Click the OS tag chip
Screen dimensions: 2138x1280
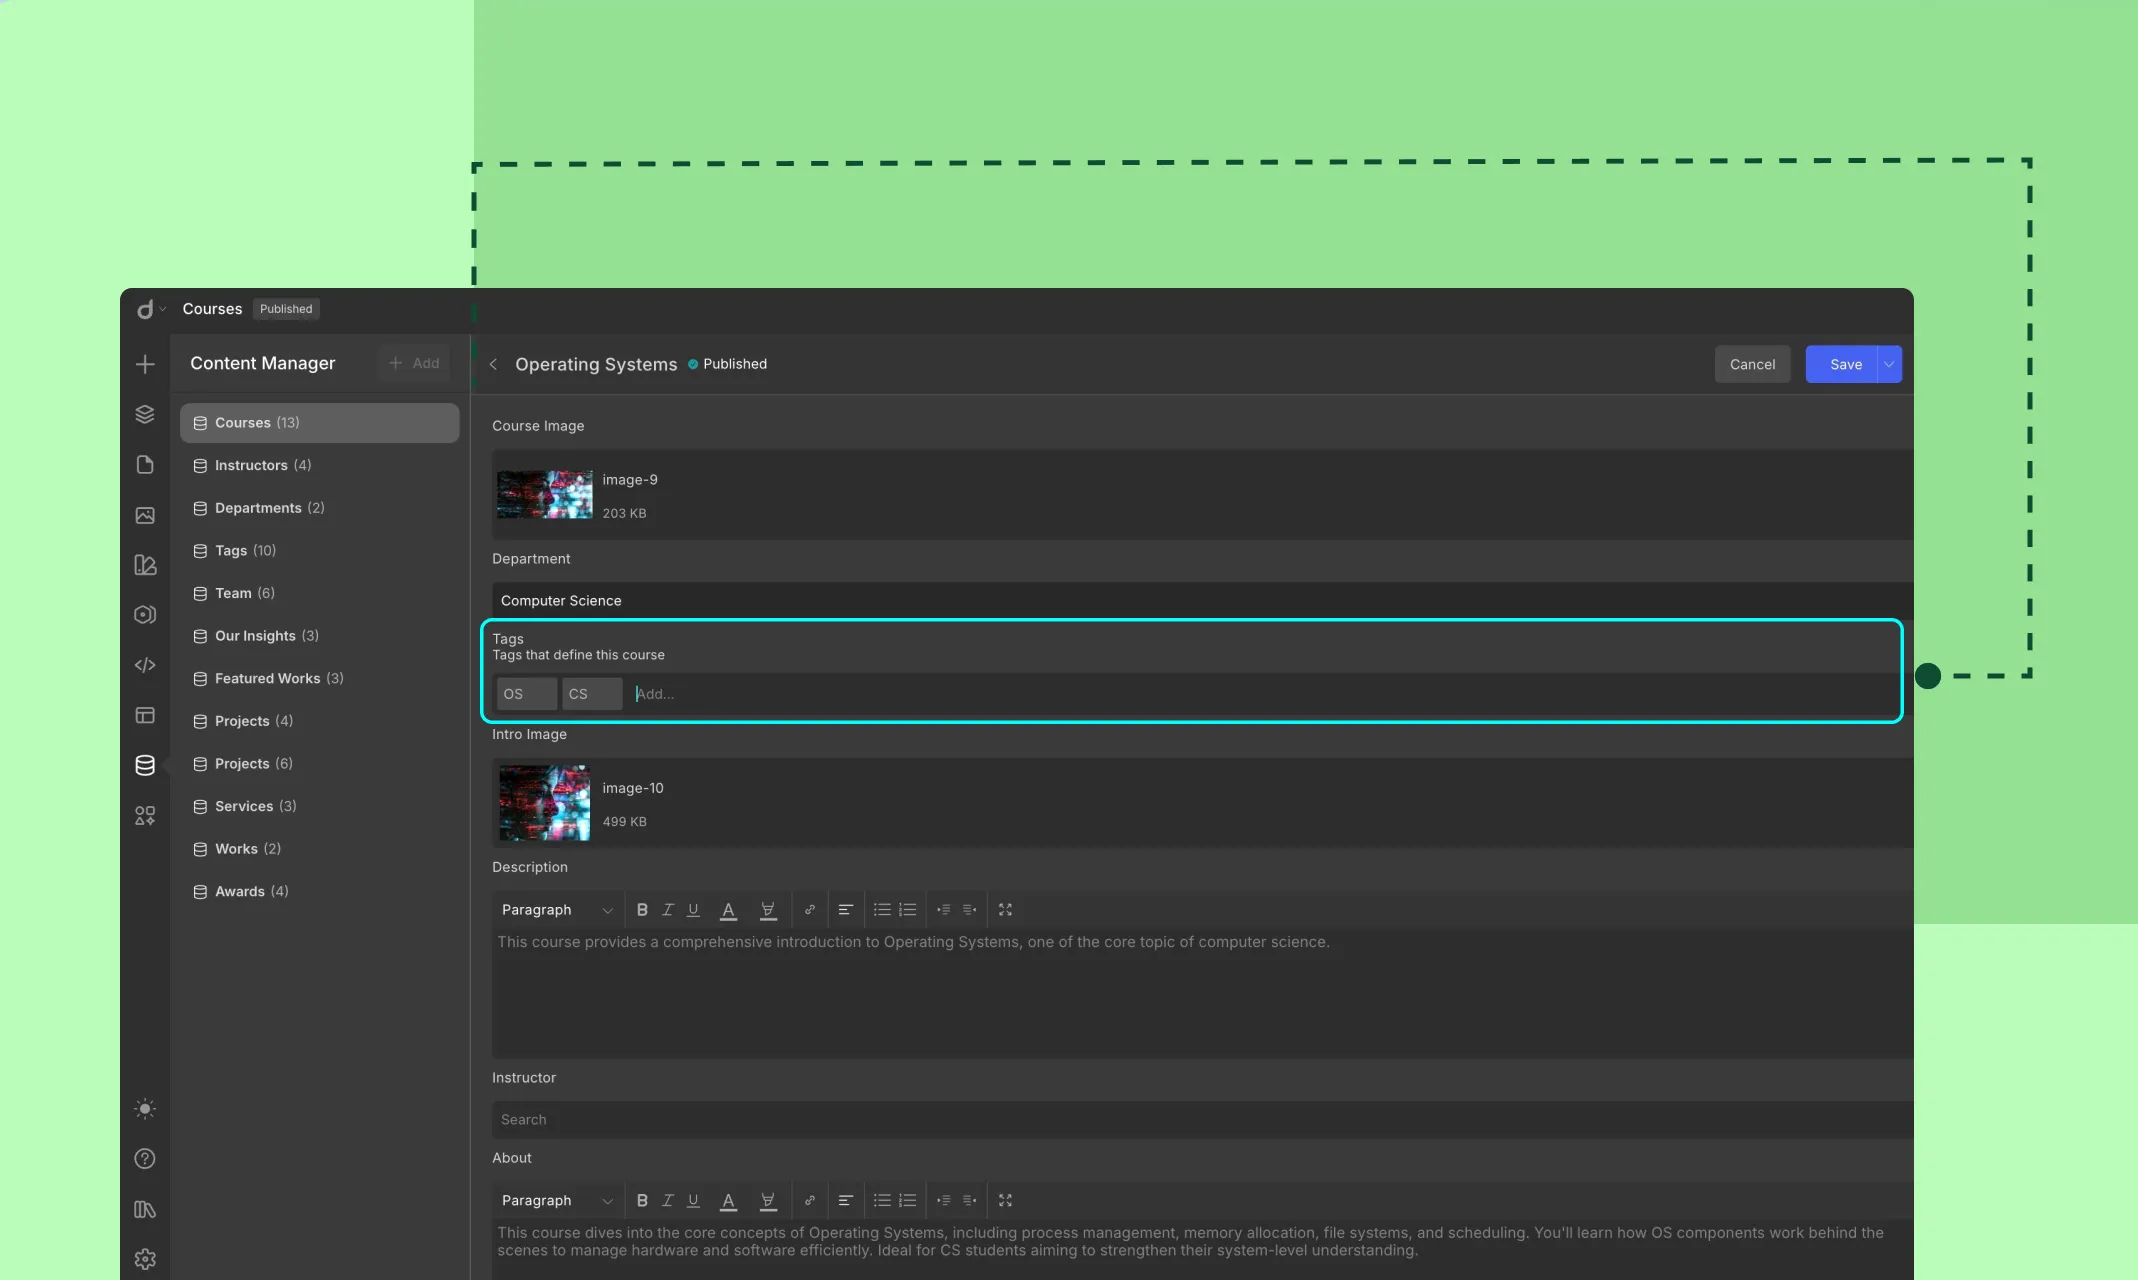[527, 694]
